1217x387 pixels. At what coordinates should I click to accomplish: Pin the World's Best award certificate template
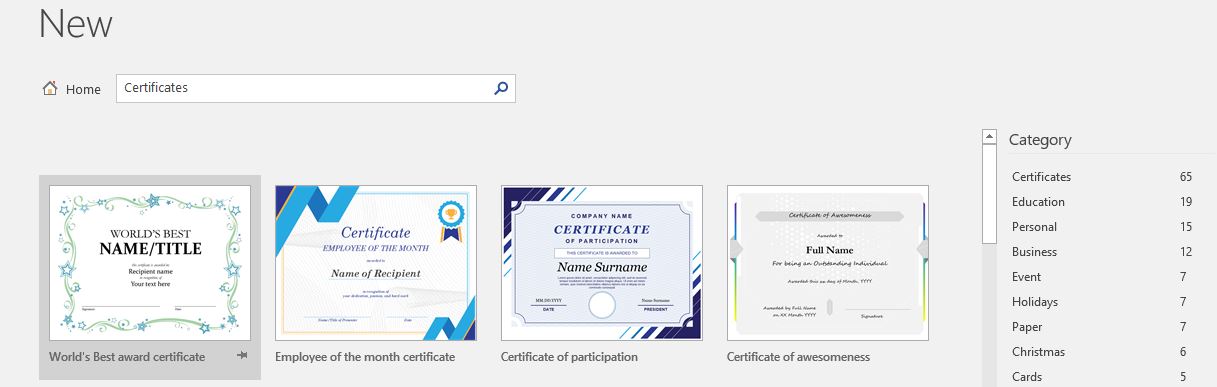tap(242, 356)
